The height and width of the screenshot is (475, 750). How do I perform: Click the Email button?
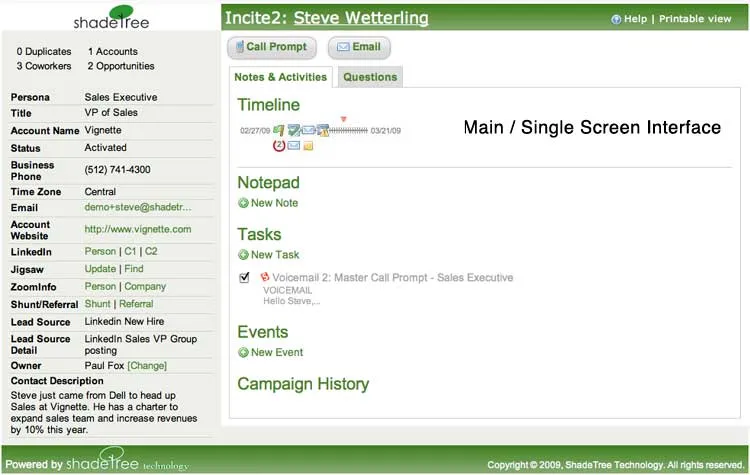359,47
